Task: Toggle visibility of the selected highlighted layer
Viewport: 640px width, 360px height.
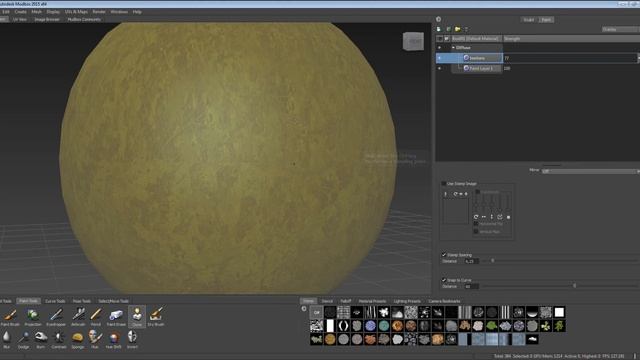Action: pos(439,58)
